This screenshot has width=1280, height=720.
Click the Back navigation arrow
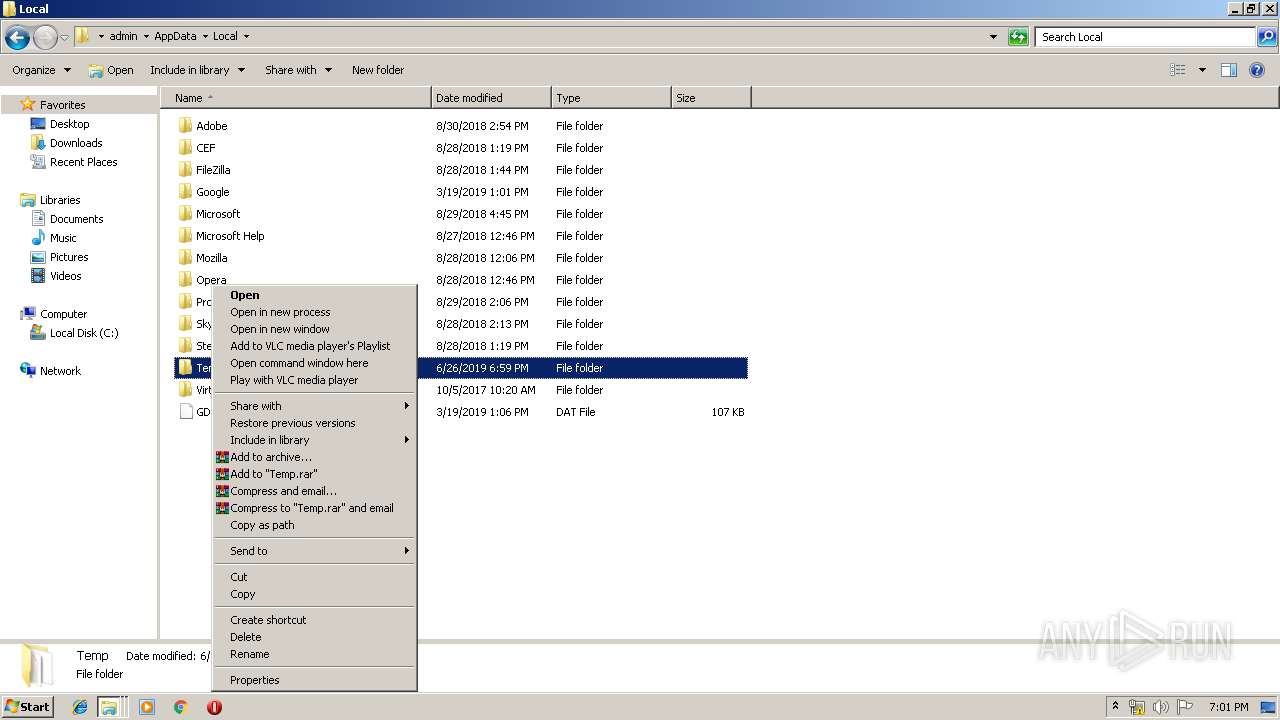pyautogui.click(x=17, y=38)
